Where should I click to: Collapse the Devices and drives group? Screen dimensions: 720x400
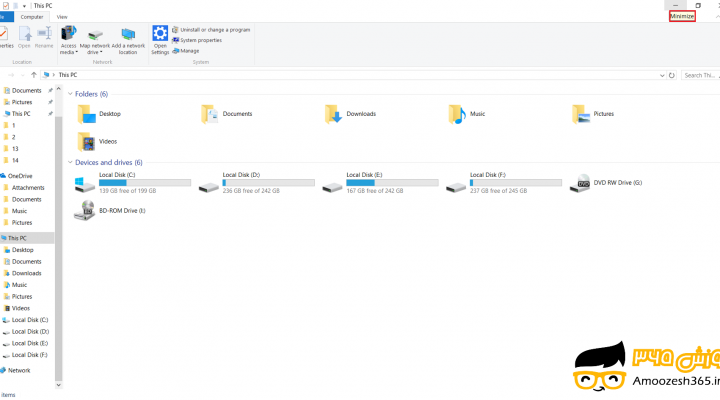70,162
